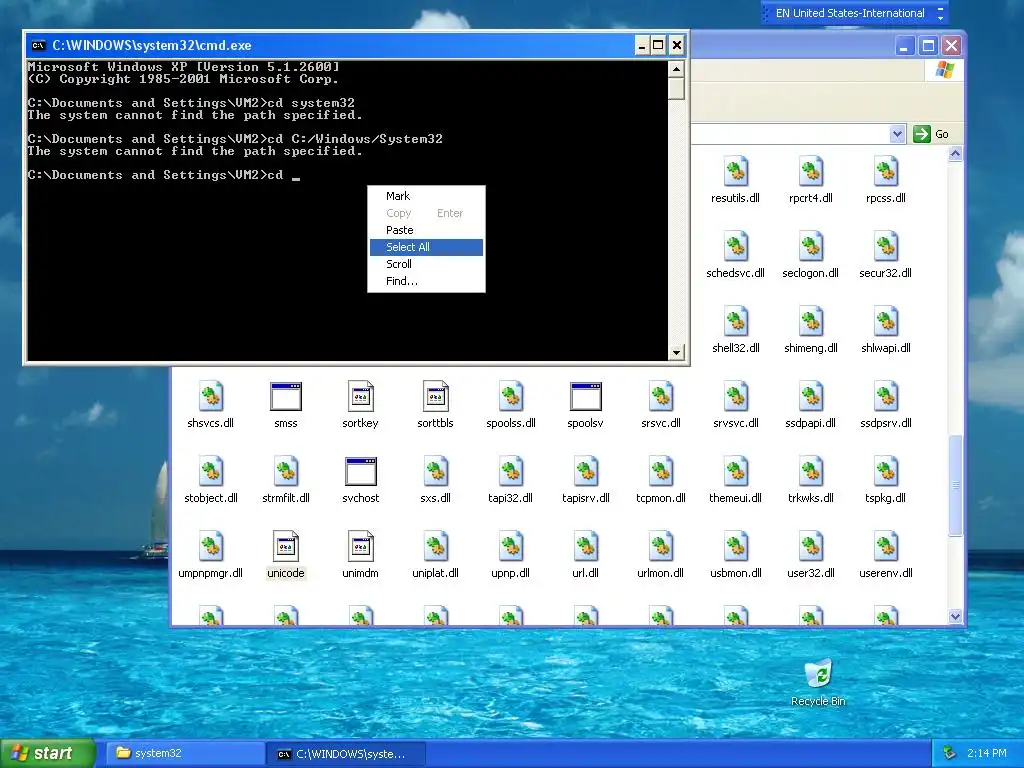Switch to the cmd.exe taskbar button
This screenshot has width=1024, height=768.
[x=346, y=754]
